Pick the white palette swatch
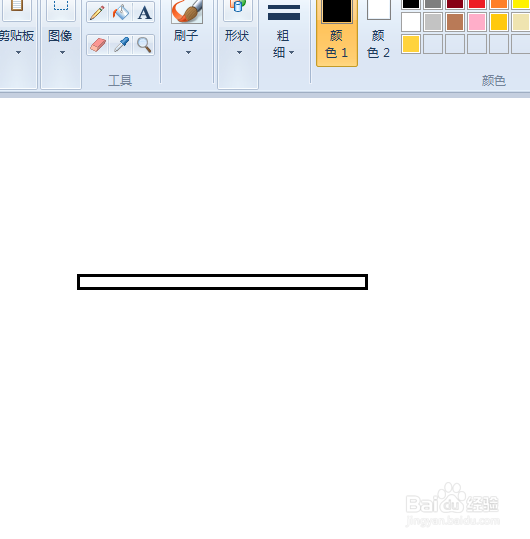This screenshot has height=539, width=530. point(411,22)
